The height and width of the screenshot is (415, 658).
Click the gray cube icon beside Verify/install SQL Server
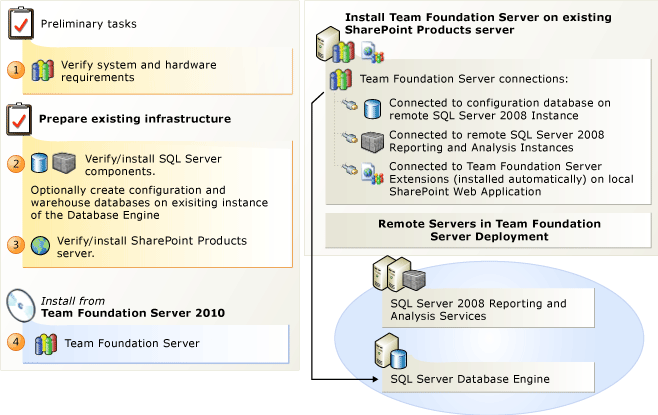pyautogui.click(x=64, y=163)
